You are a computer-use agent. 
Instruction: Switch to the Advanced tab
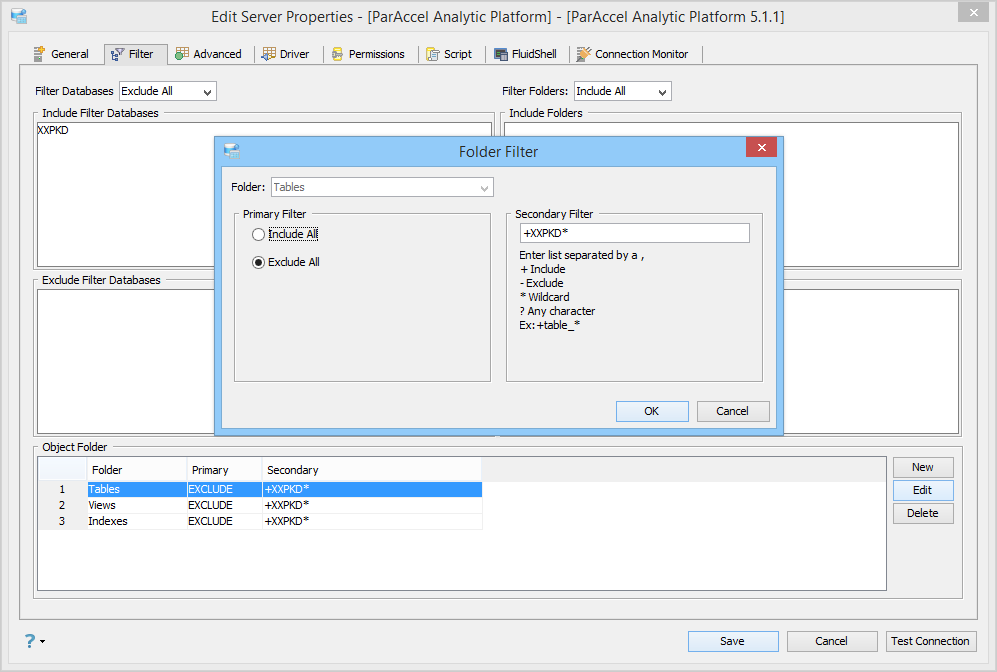[x=209, y=54]
